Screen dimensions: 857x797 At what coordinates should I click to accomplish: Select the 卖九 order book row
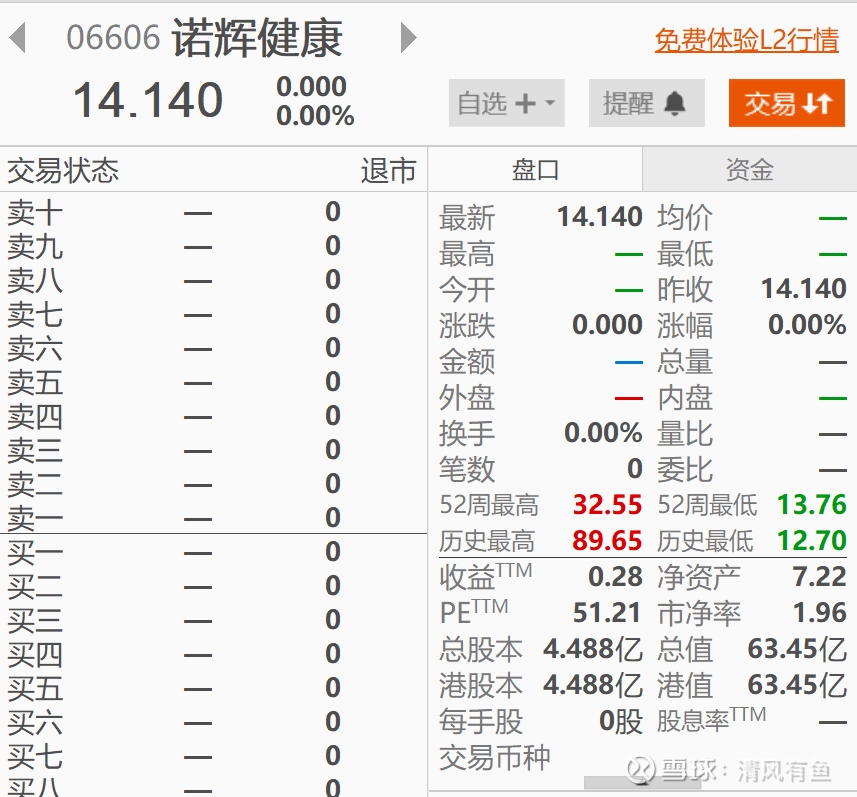pos(213,246)
